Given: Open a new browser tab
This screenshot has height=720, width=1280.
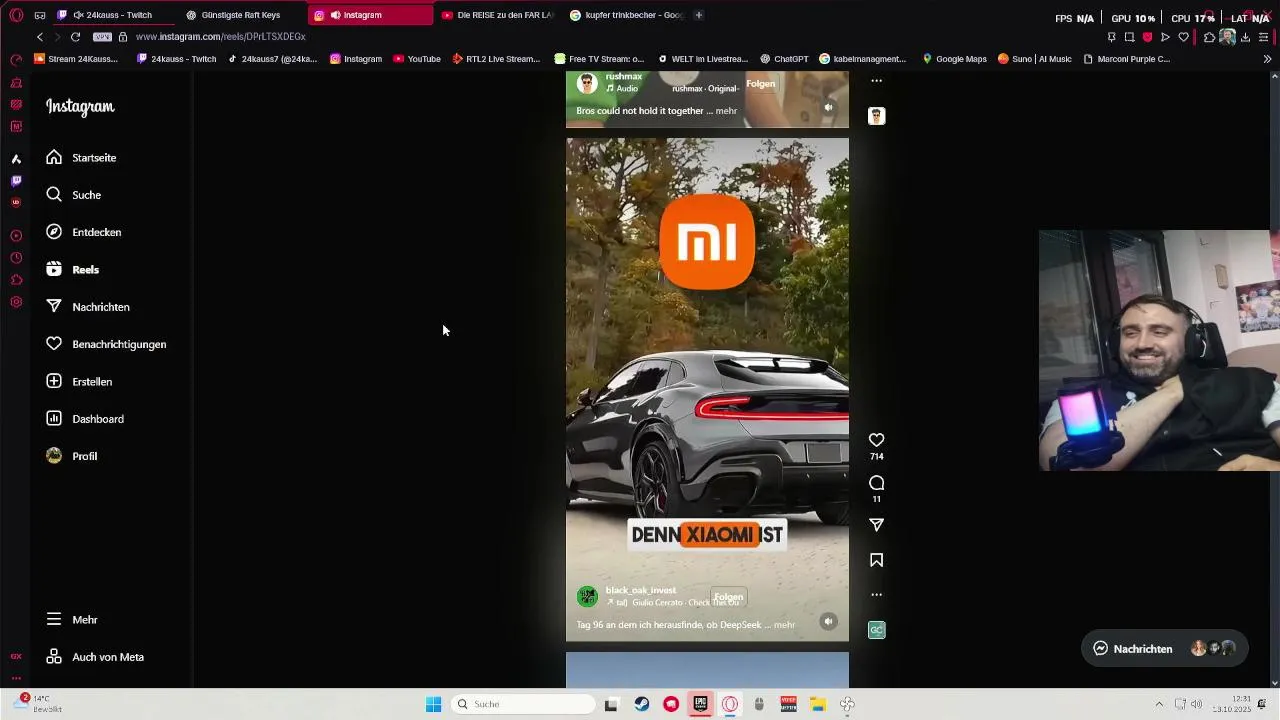Looking at the screenshot, I should 698,15.
